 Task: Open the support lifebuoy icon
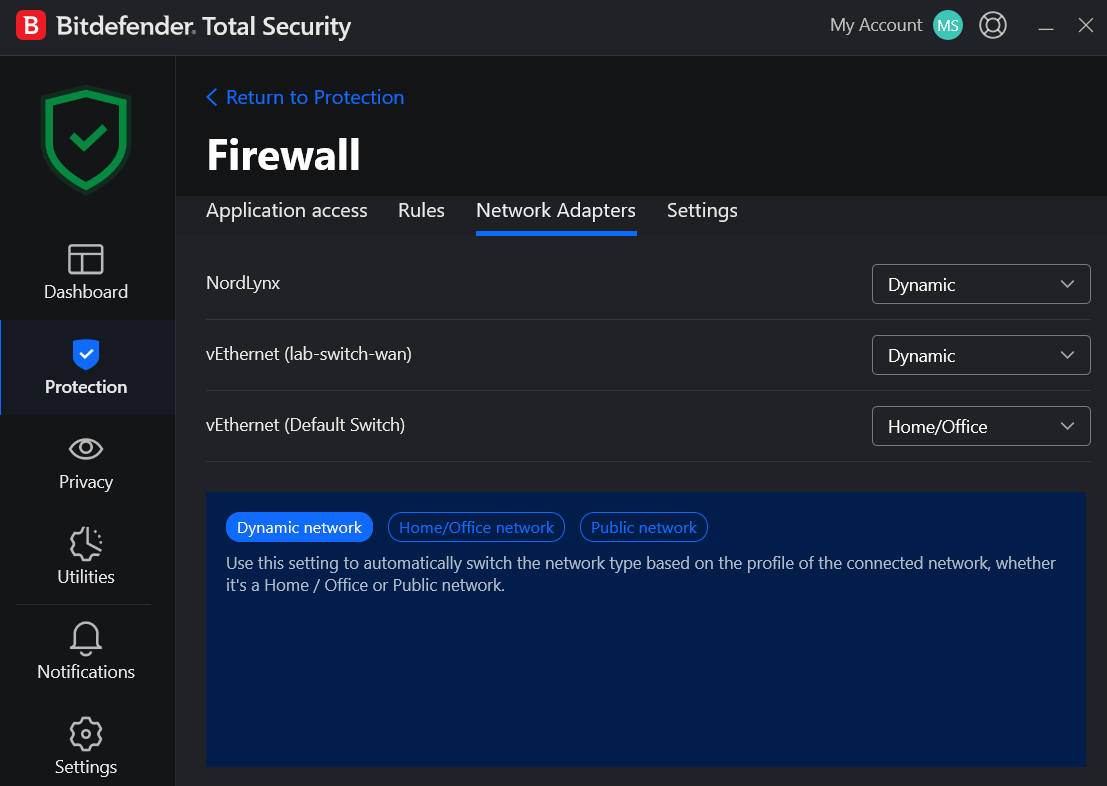[993, 25]
